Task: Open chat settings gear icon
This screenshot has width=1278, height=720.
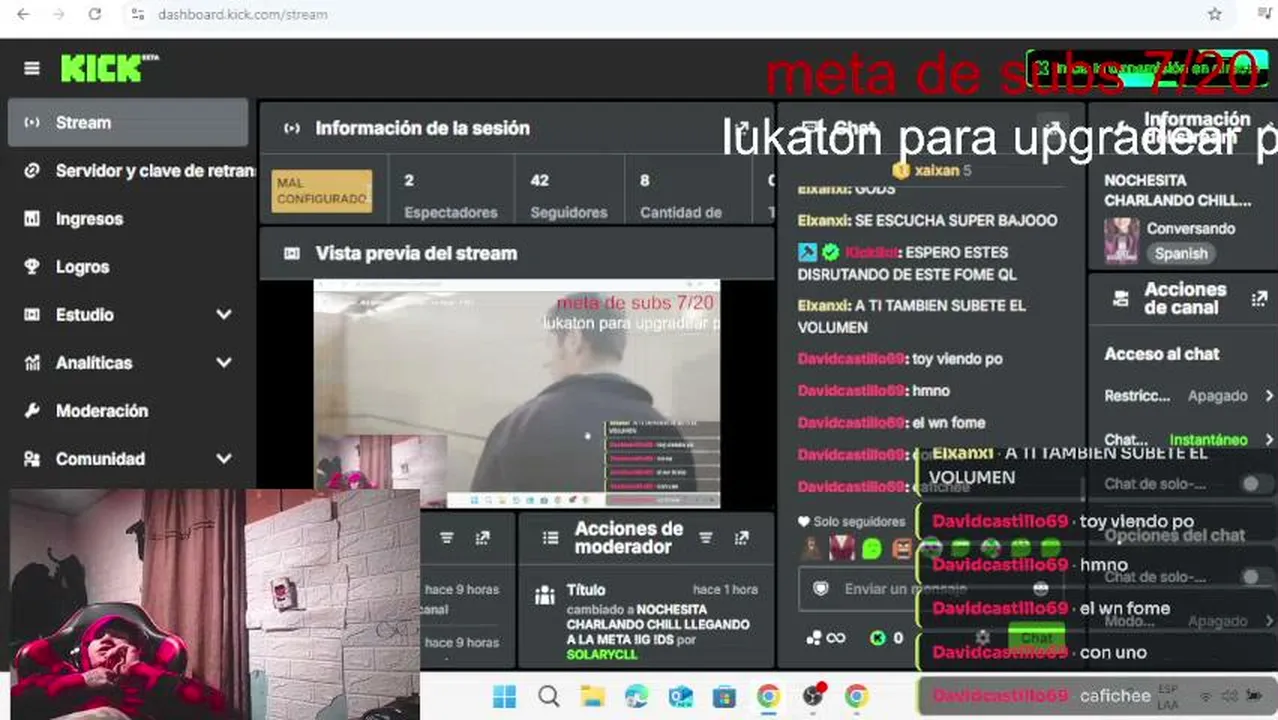Action: [x=983, y=637]
